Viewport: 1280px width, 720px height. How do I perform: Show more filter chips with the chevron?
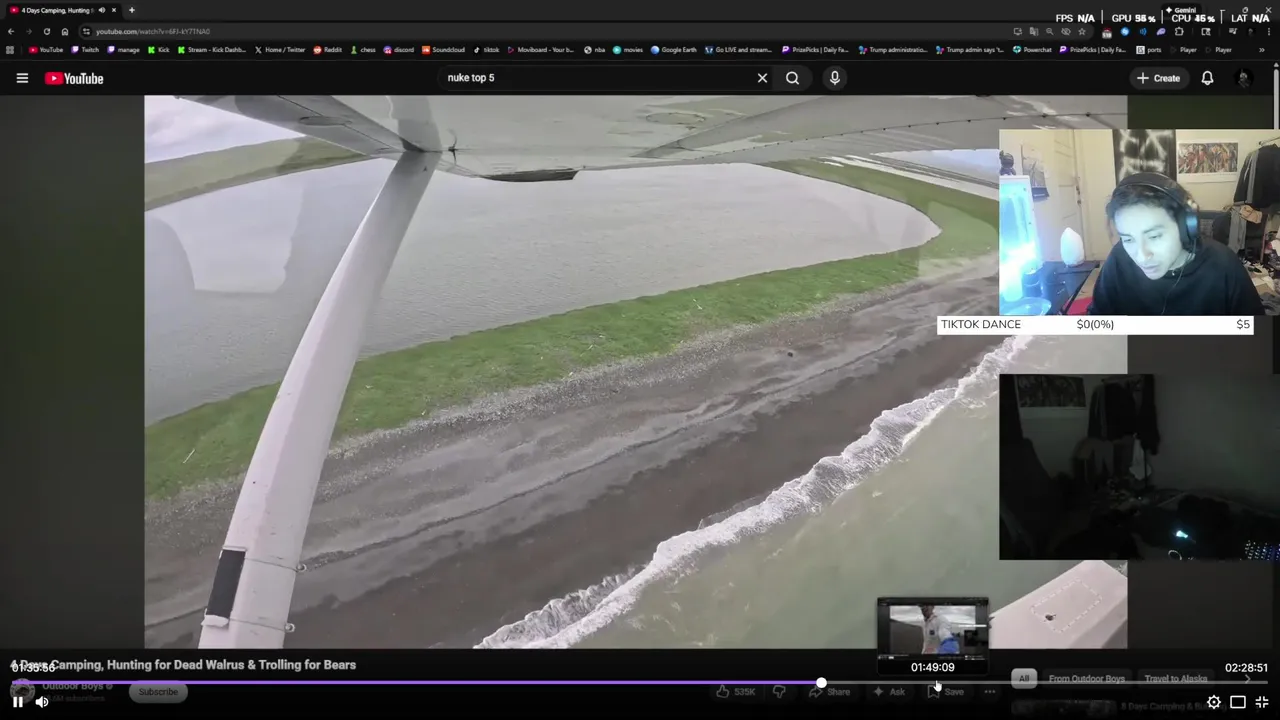1247,679
